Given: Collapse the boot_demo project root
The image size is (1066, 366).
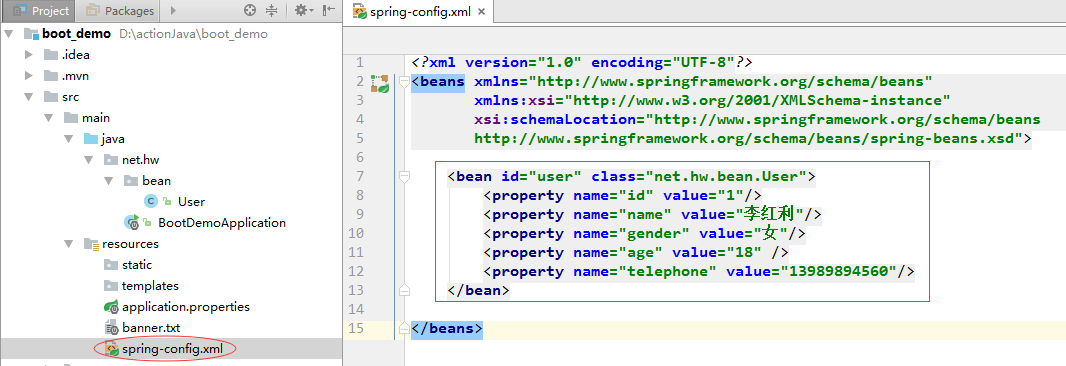Looking at the screenshot, I should [8, 34].
